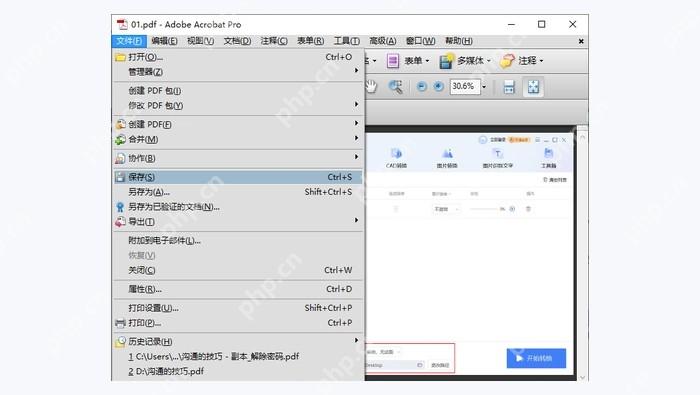
Task: Click the clock icon beside 历史记录(H)
Action: (120, 342)
